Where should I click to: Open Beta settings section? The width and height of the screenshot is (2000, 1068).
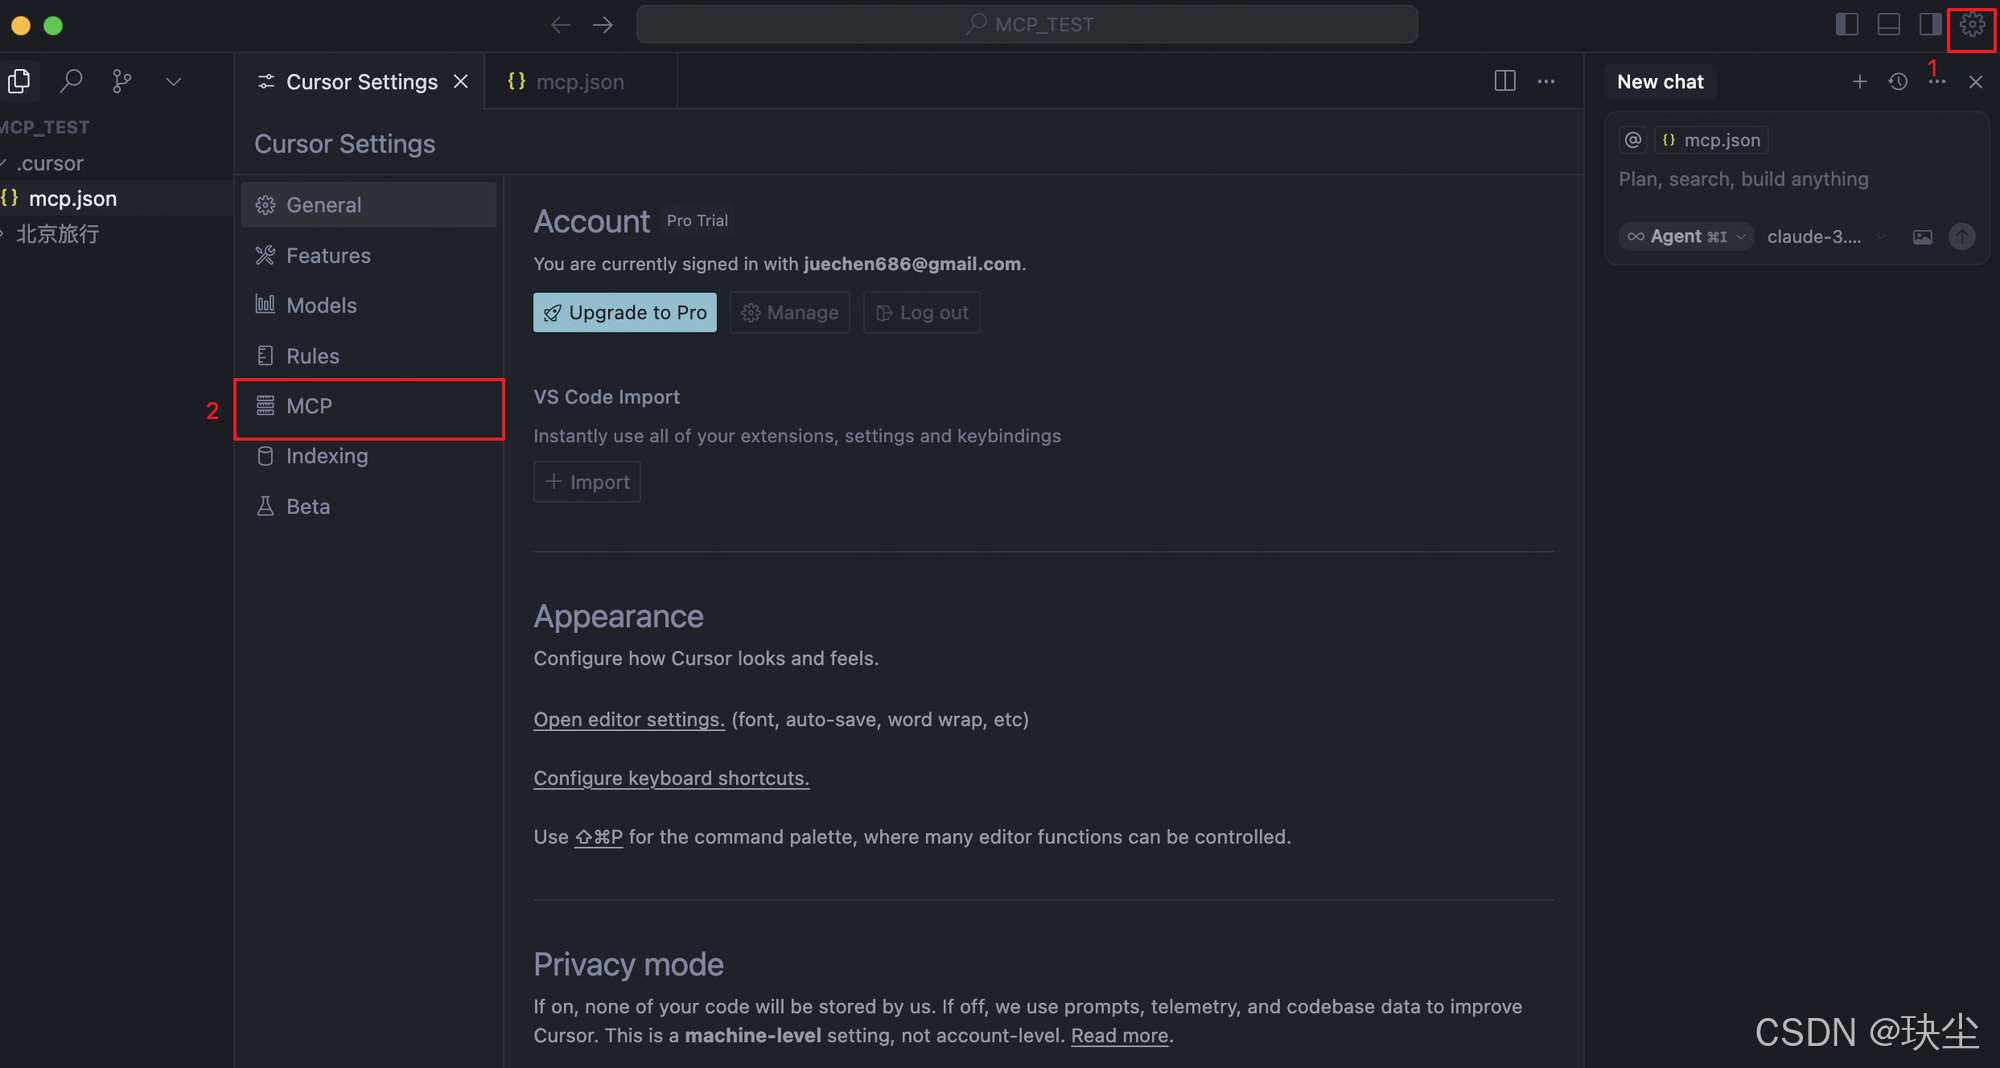tap(369, 507)
